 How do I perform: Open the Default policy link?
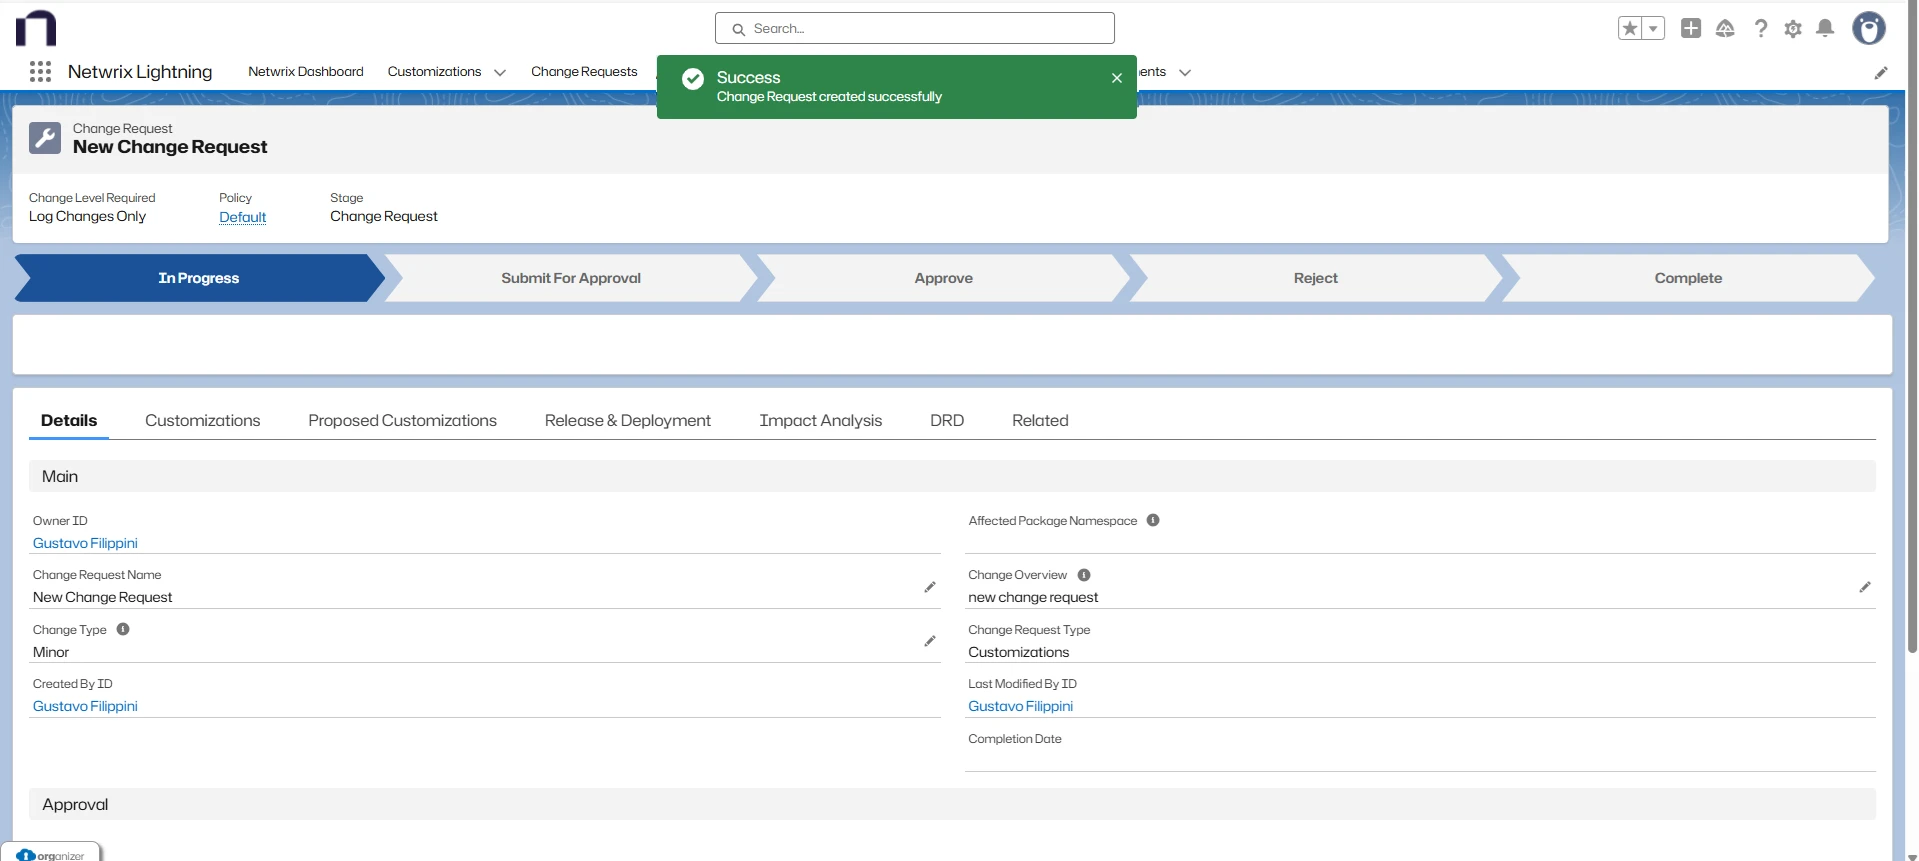(242, 217)
